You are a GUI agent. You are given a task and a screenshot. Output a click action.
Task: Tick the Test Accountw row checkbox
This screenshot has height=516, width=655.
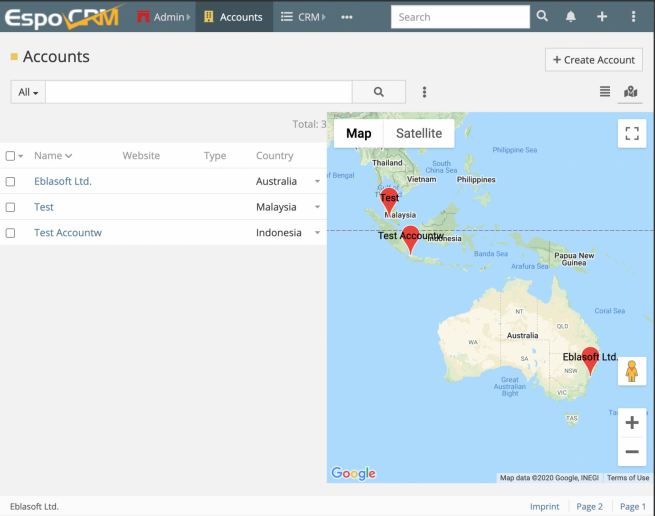10,233
